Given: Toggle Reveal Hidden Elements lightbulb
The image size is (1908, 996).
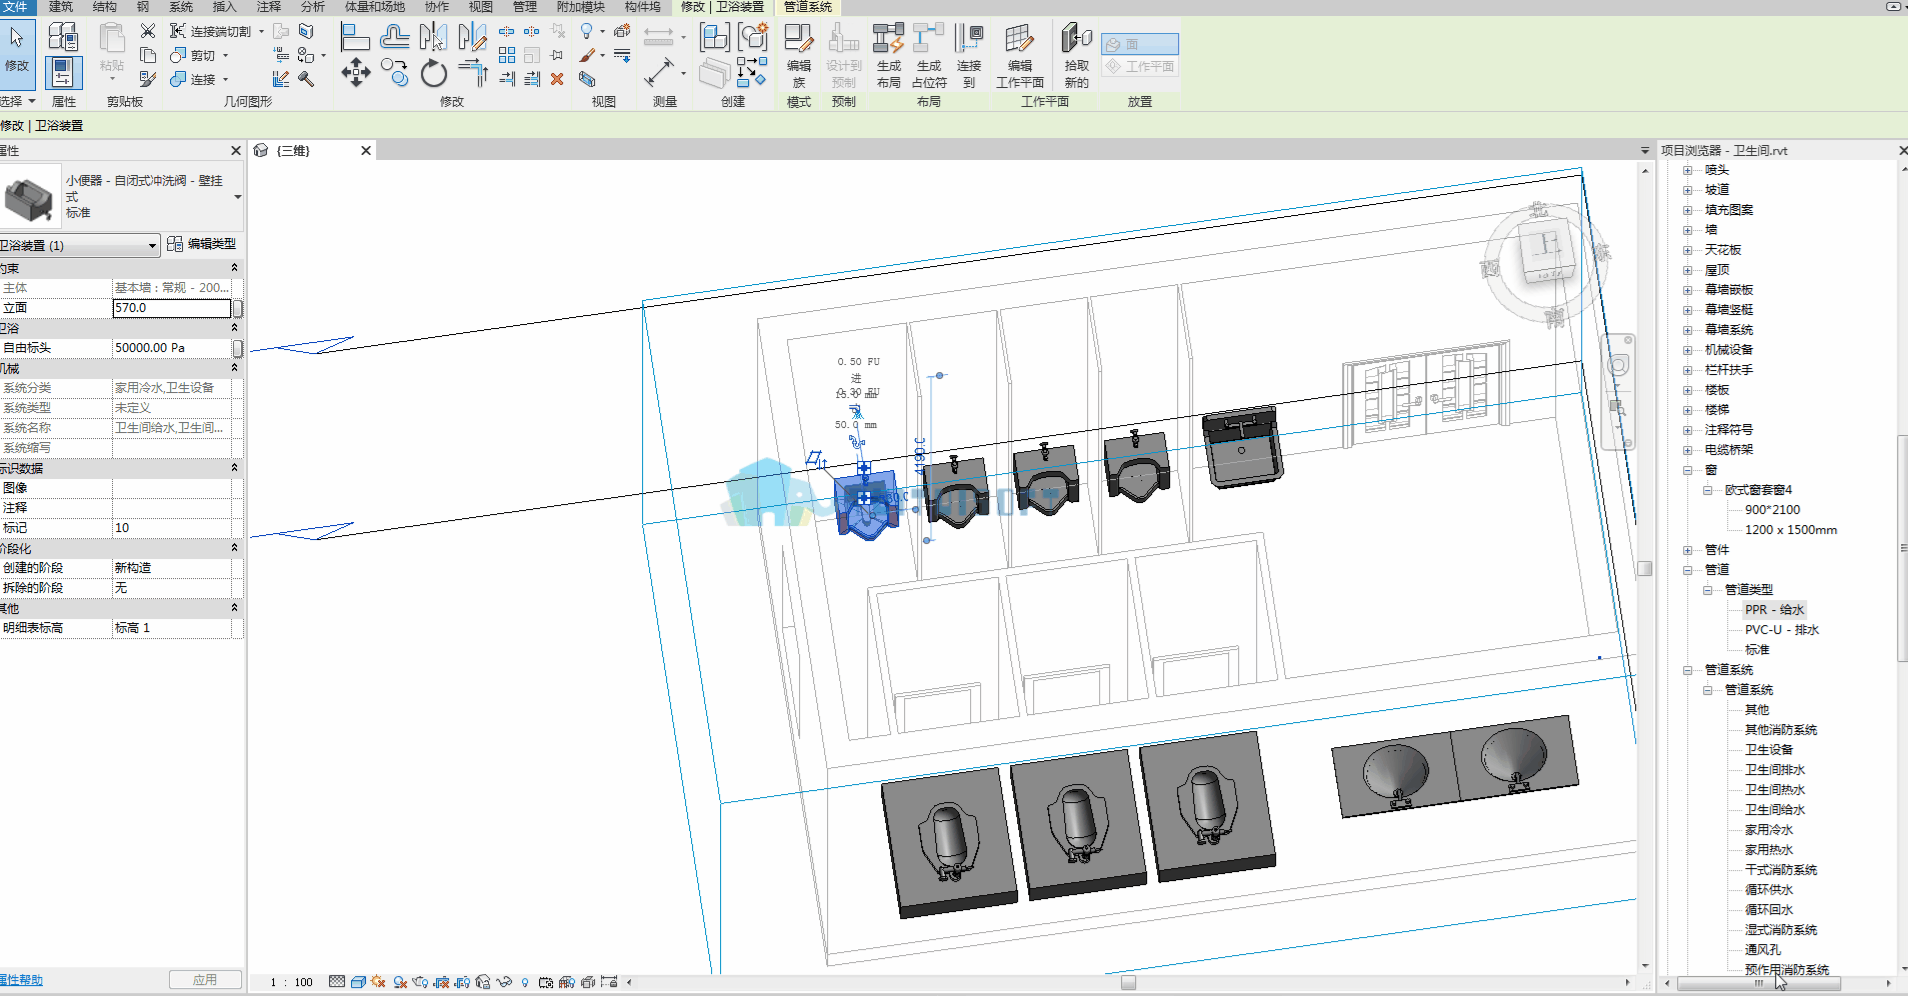Looking at the screenshot, I should (525, 982).
